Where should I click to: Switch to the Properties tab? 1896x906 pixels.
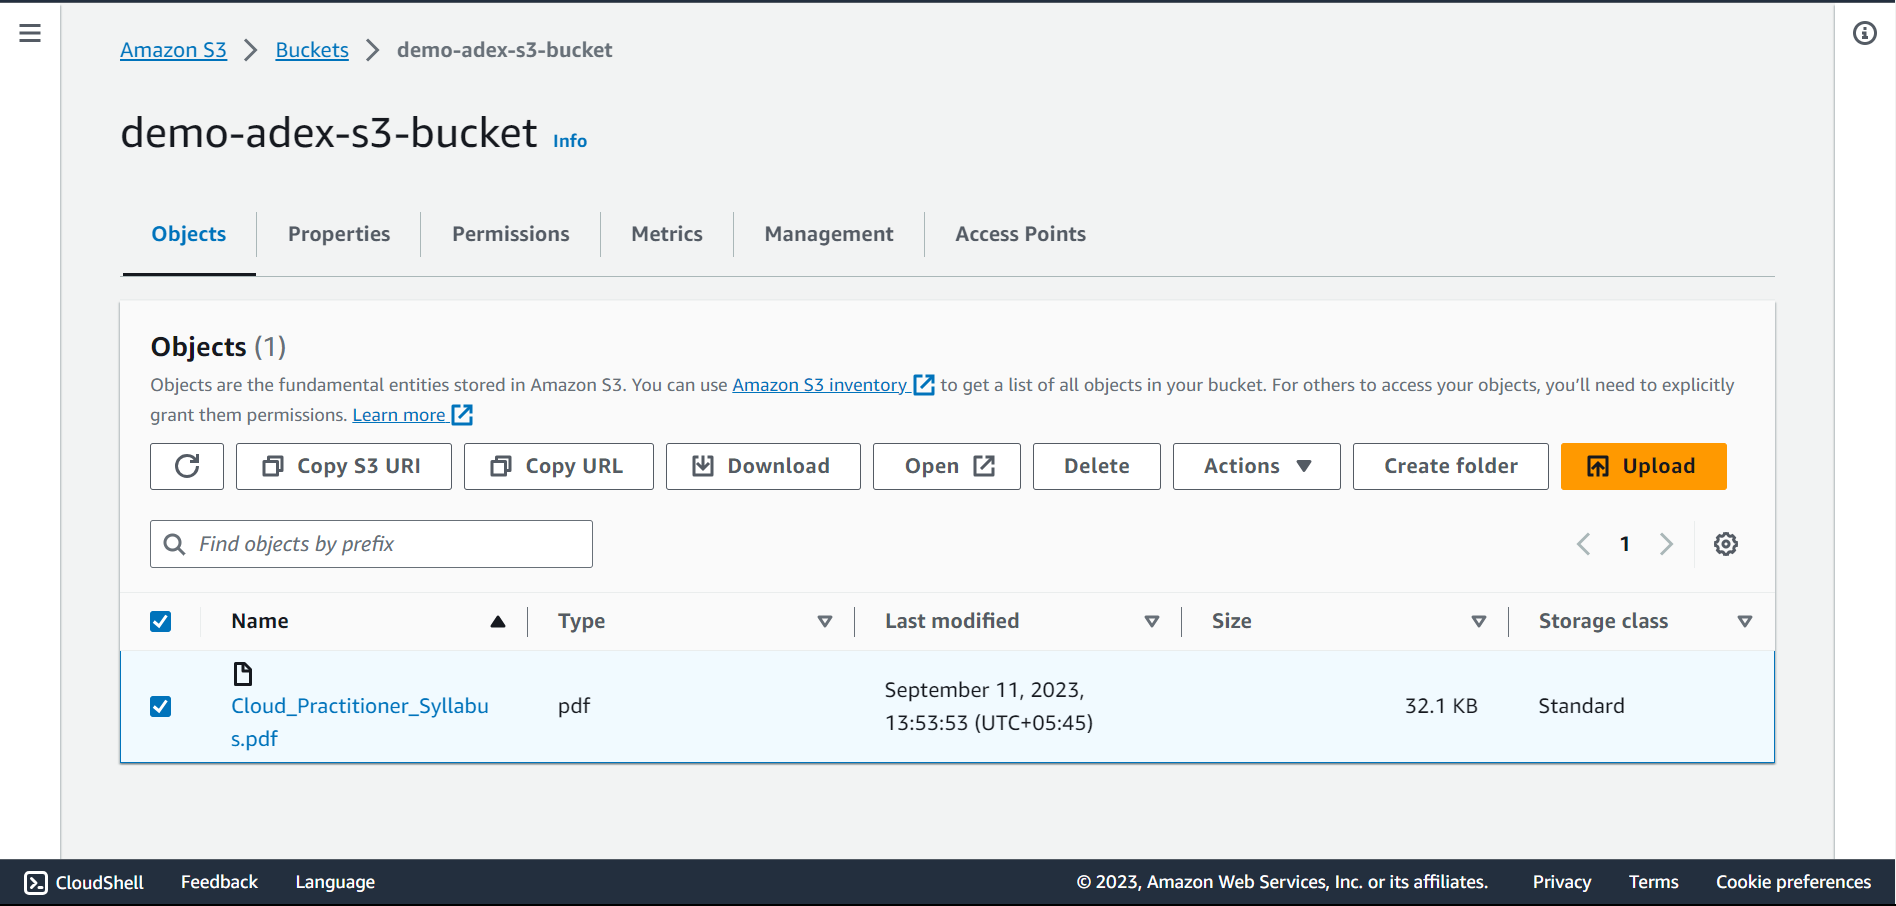[x=339, y=234]
